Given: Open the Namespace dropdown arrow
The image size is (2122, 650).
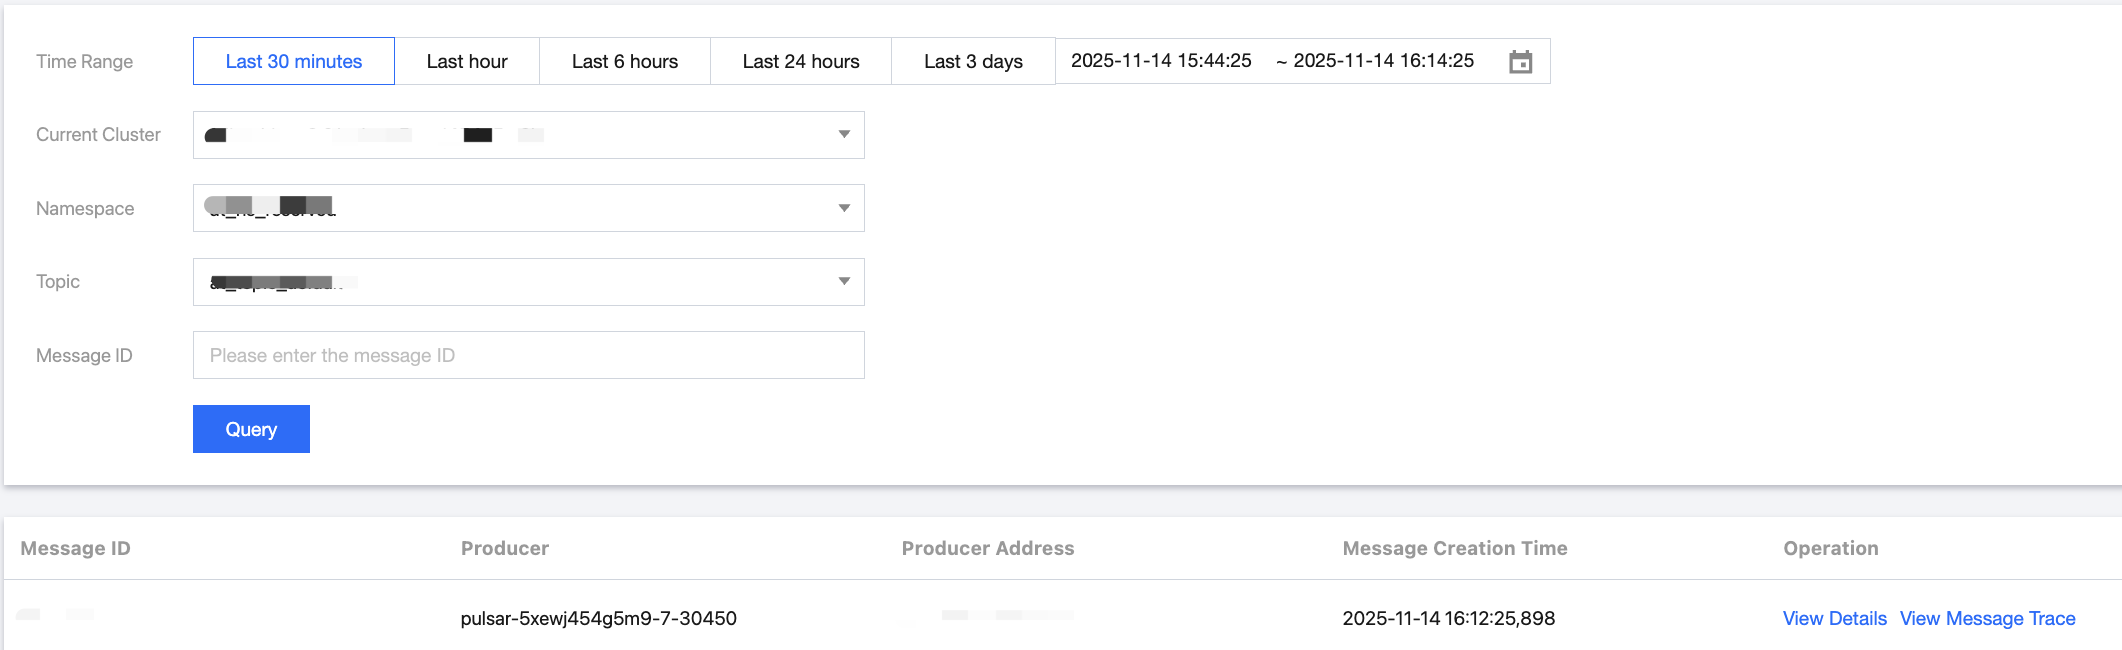Looking at the screenshot, I should [x=844, y=208].
